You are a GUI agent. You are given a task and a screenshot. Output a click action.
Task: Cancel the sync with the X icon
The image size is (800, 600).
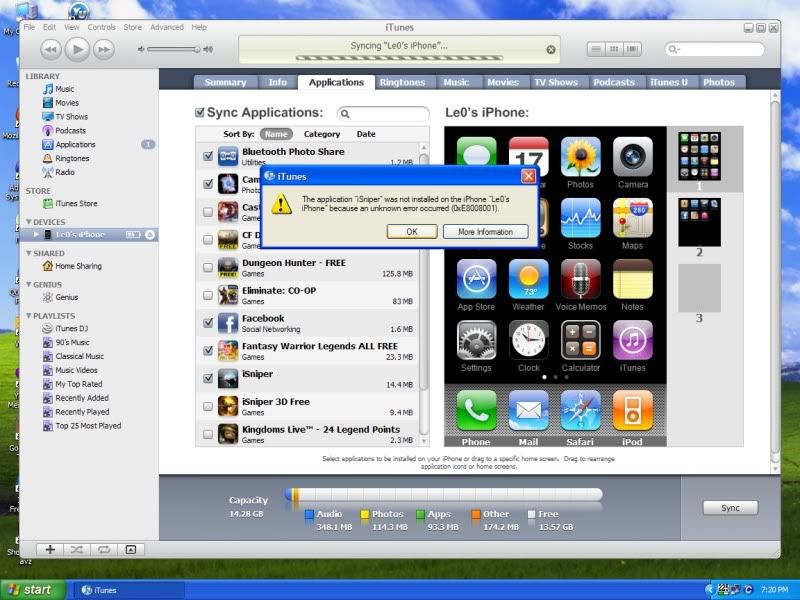(551, 49)
